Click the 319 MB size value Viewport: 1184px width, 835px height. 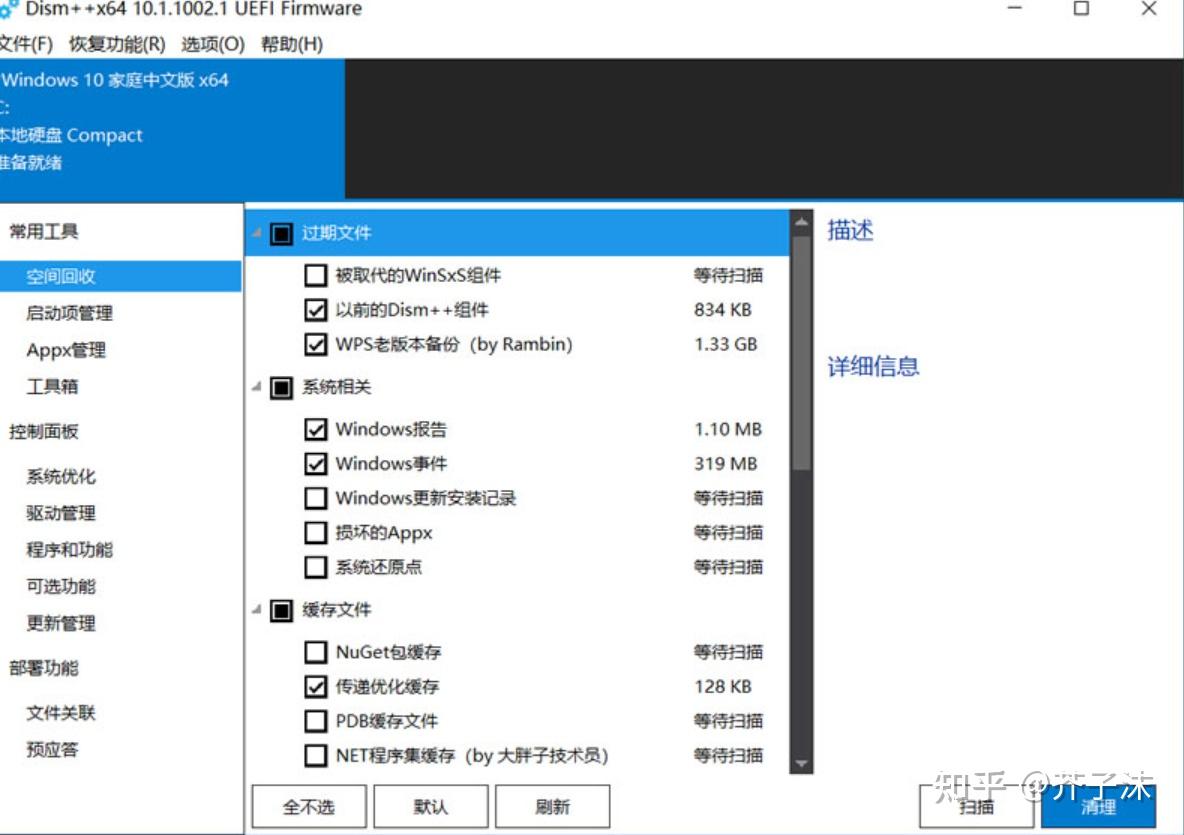point(726,464)
